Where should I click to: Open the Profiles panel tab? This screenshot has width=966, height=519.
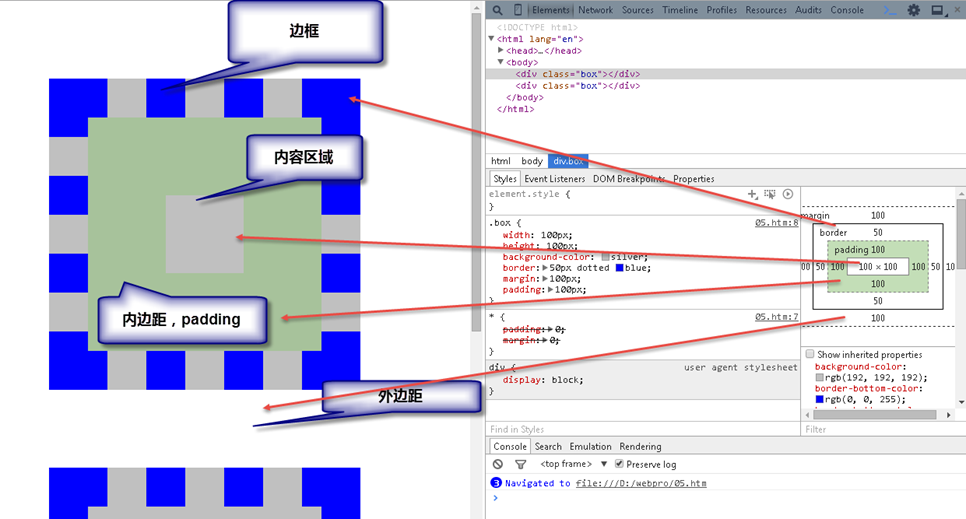pos(721,10)
